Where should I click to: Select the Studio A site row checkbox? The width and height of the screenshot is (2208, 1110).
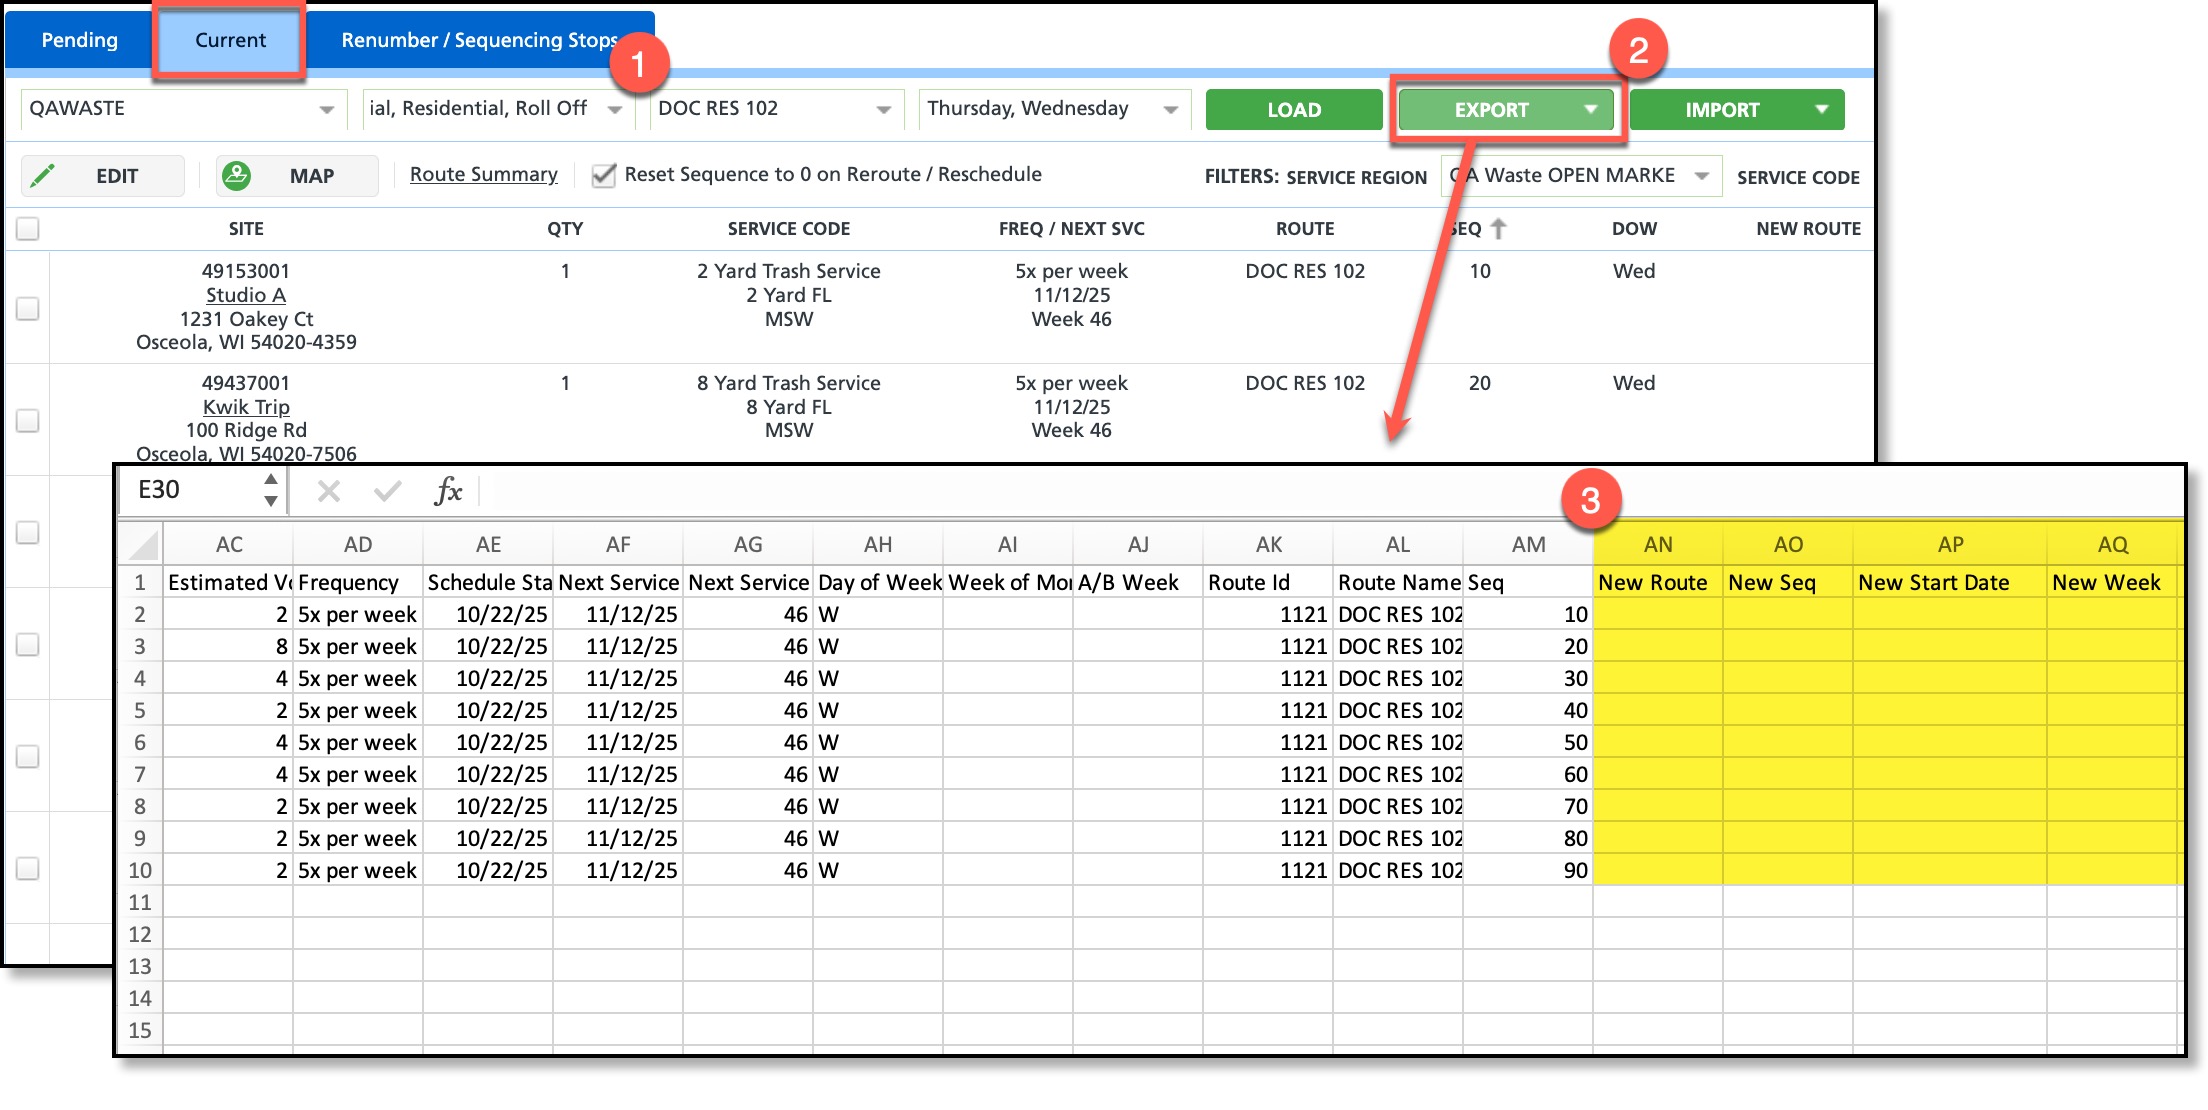[28, 309]
